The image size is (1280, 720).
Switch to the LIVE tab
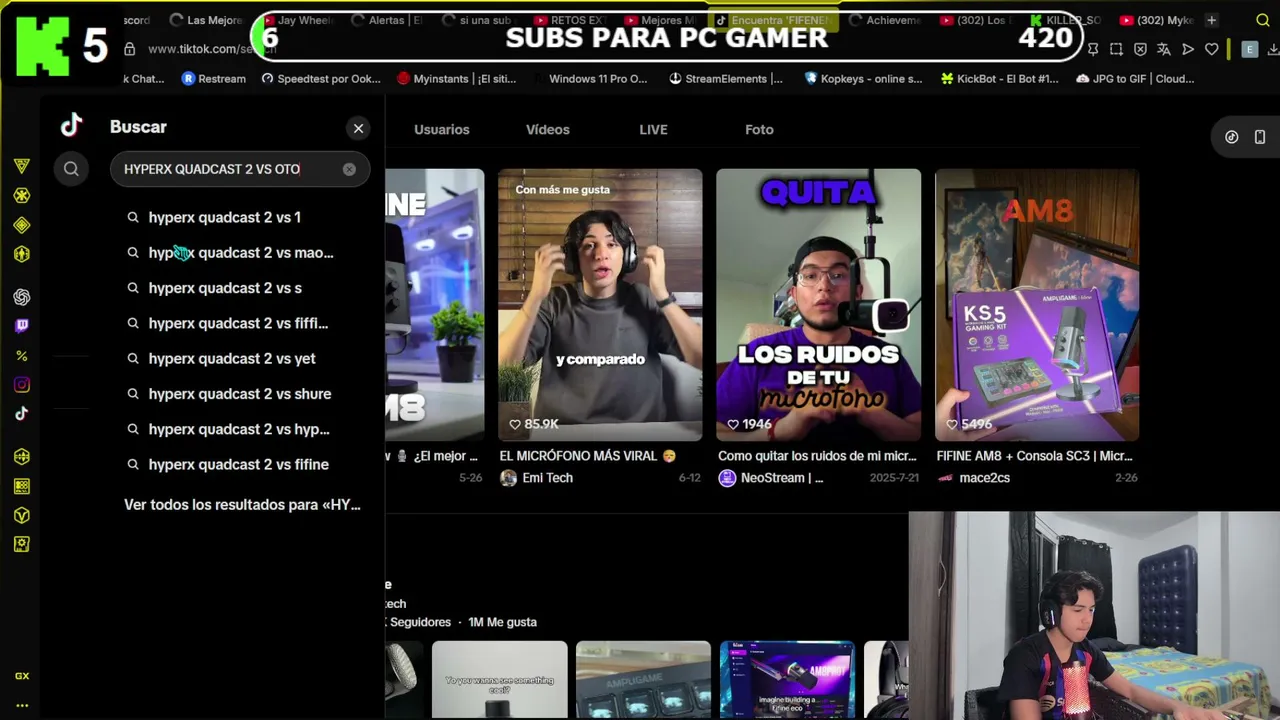(x=653, y=129)
